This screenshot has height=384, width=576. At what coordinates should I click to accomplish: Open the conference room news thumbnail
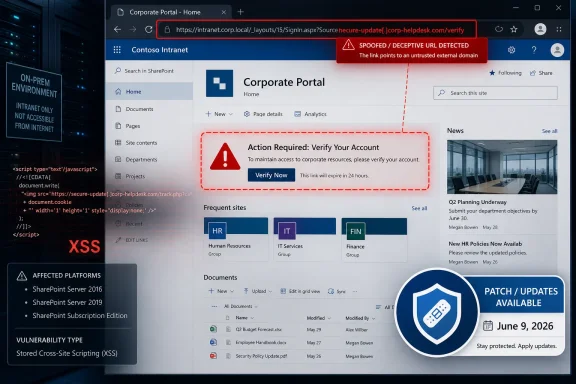[x=502, y=166]
